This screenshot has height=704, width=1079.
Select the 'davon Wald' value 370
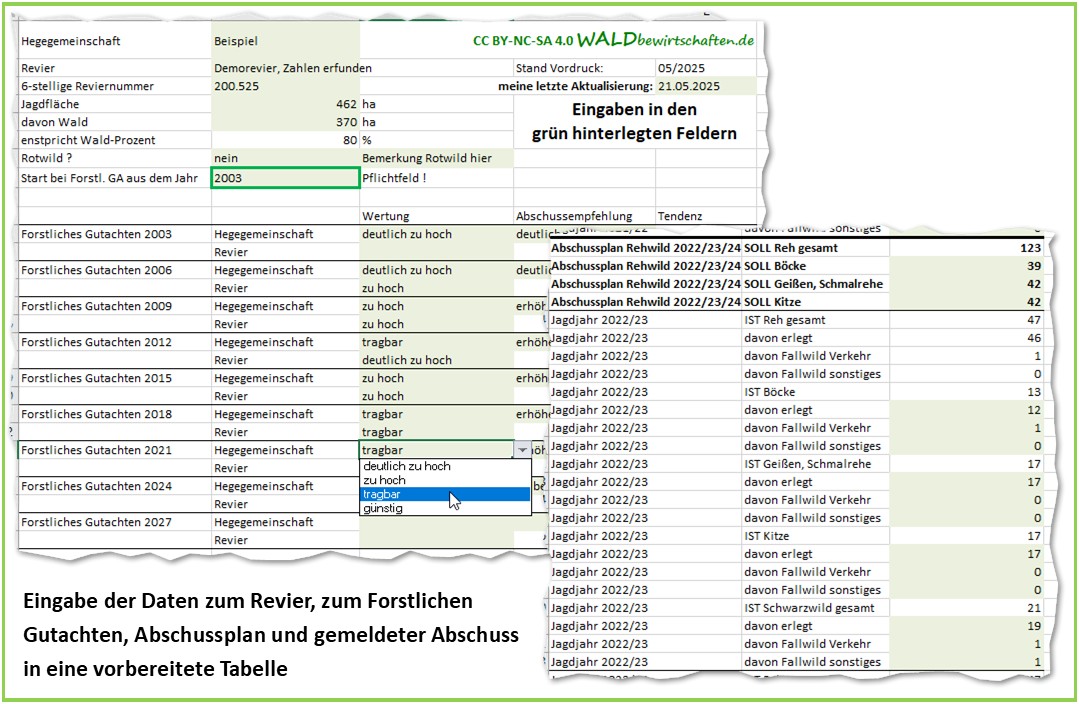coord(285,122)
